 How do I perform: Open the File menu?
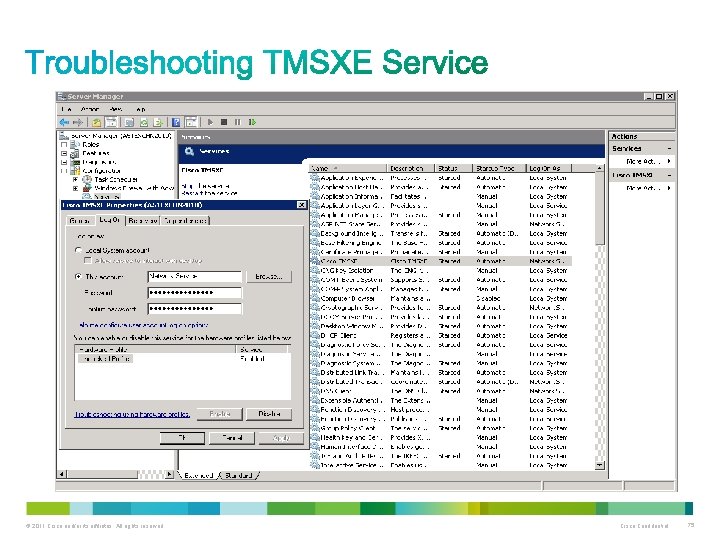coord(66,109)
